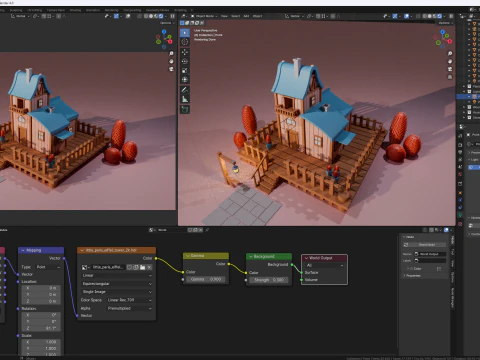480x360 pixels.
Task: Open the Alpha Premultiplied dropdown
Action: (x=130, y=308)
